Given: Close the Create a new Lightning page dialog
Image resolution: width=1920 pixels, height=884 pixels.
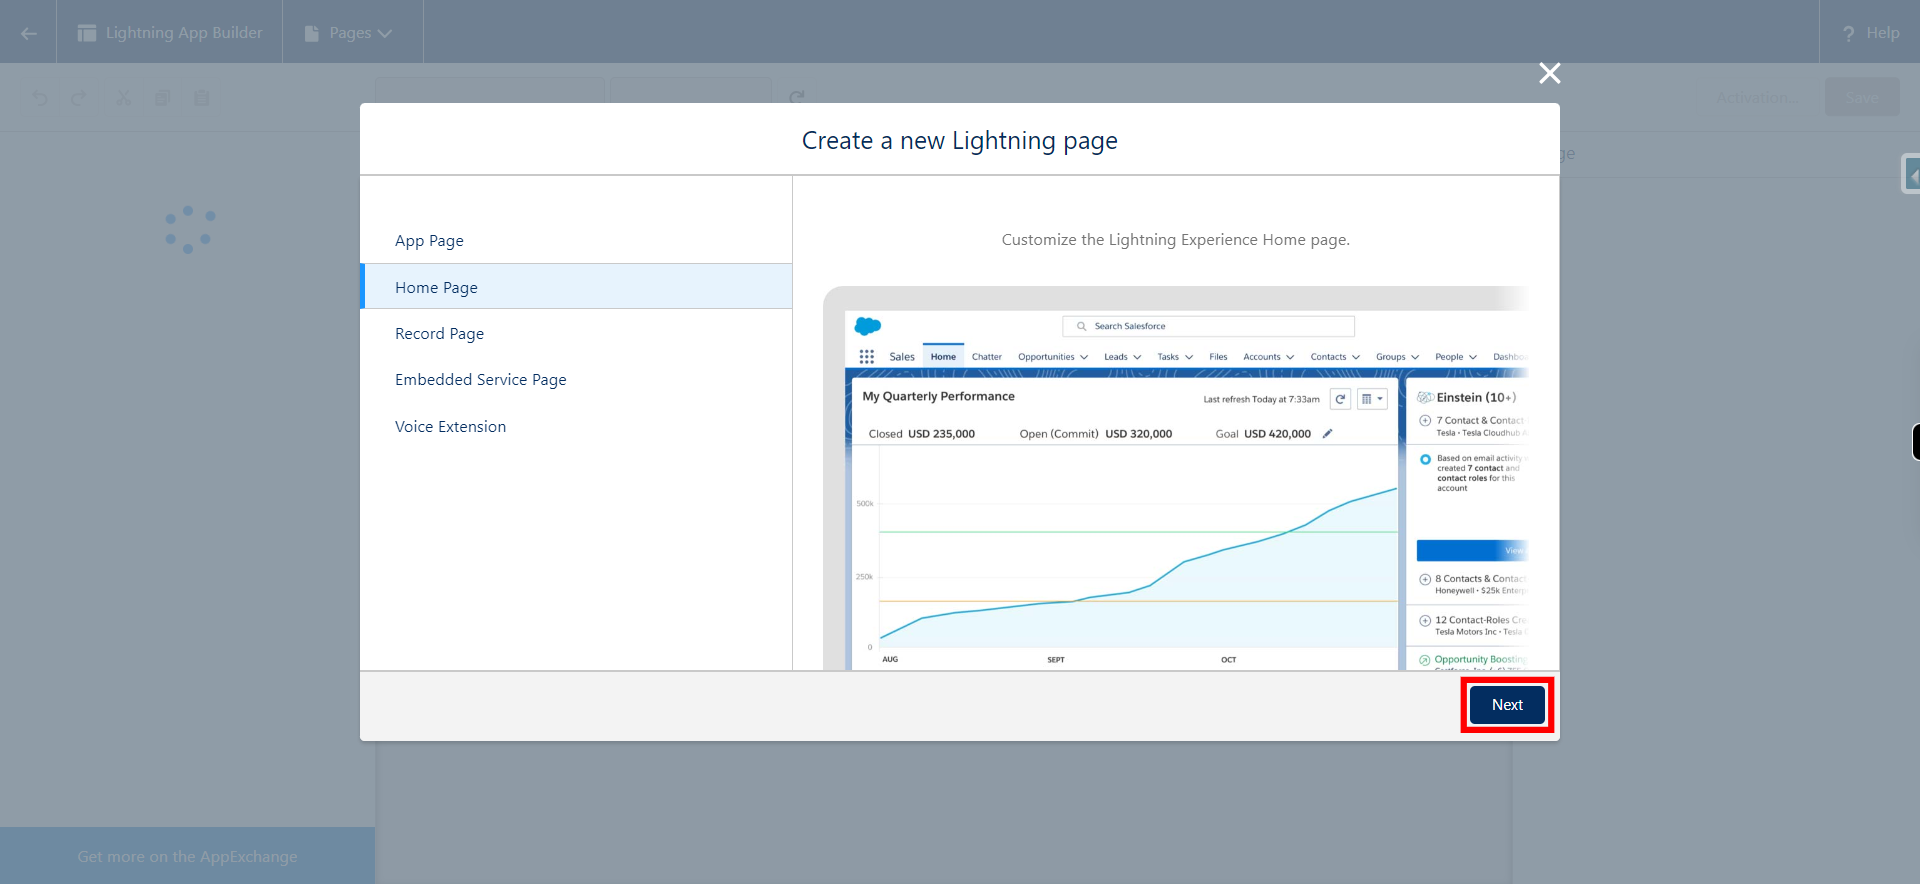Looking at the screenshot, I should 1549,73.
